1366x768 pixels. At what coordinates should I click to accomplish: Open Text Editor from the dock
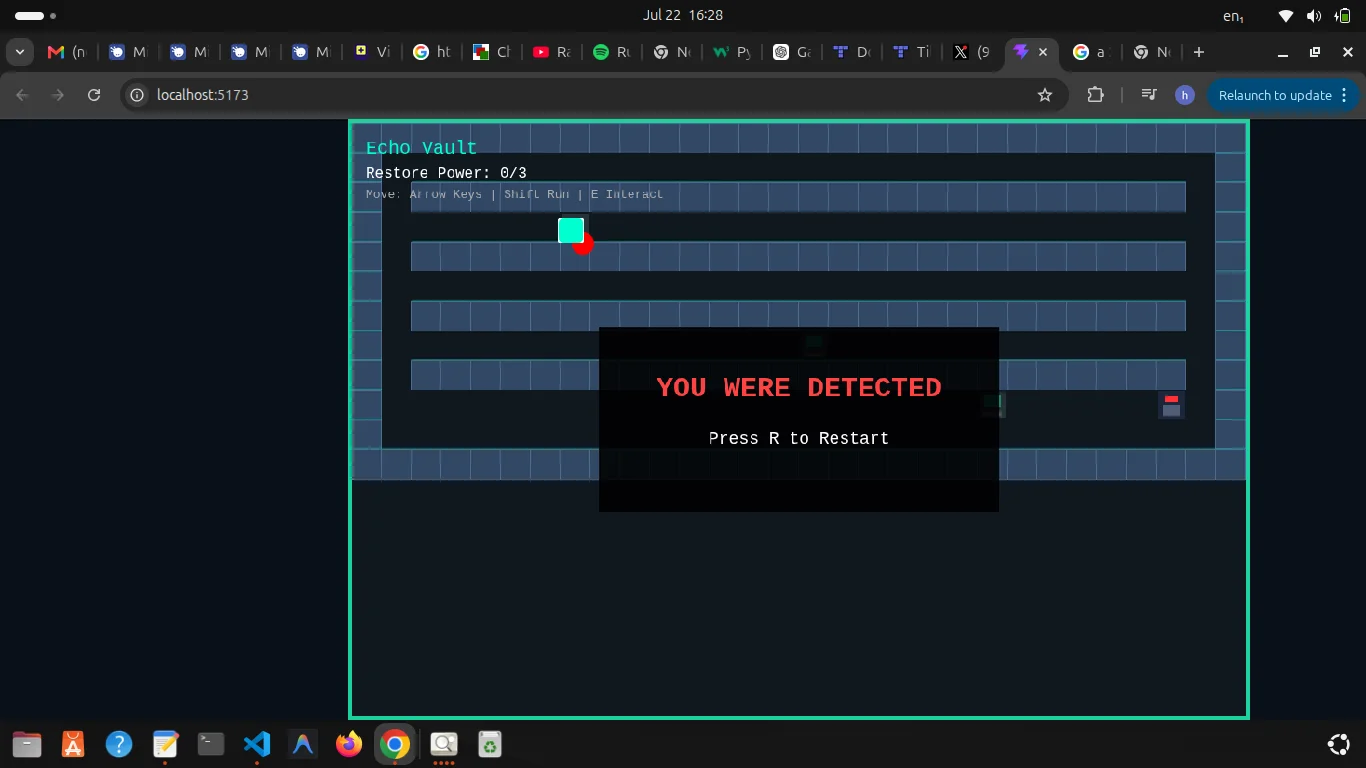(x=165, y=744)
